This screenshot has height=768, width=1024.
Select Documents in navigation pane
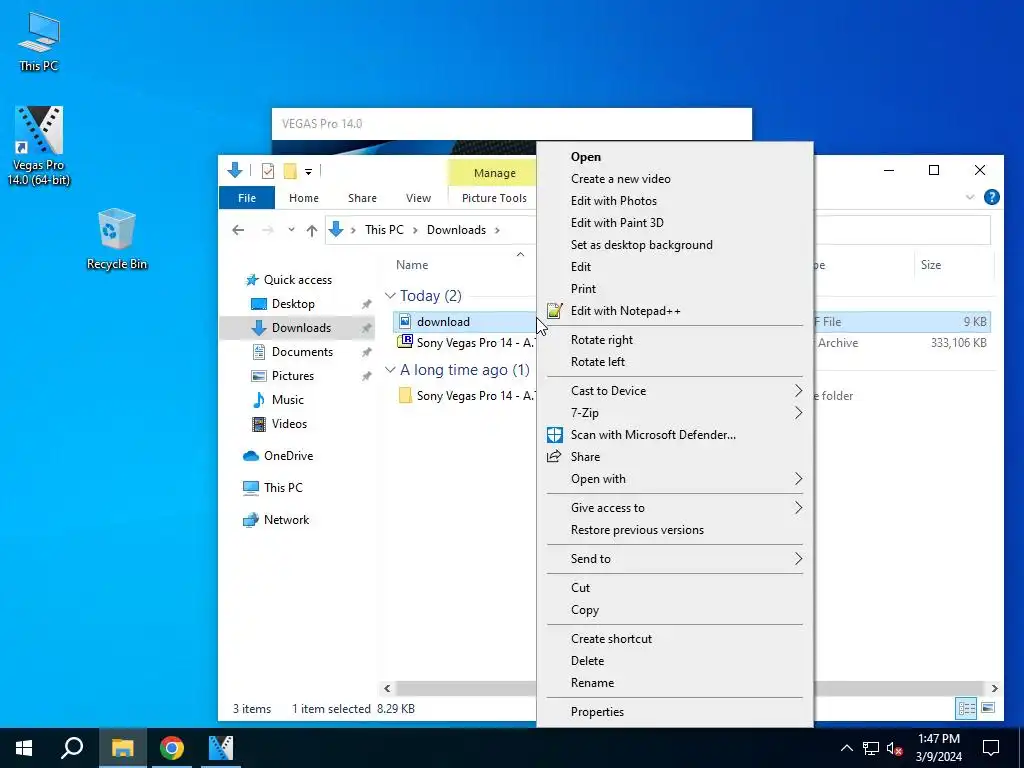[302, 352]
